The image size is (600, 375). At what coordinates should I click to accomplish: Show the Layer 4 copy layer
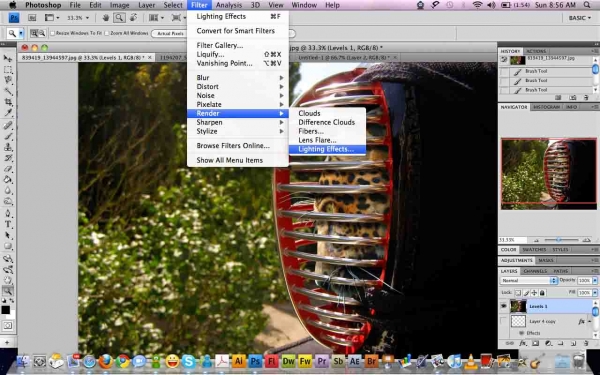coord(504,321)
